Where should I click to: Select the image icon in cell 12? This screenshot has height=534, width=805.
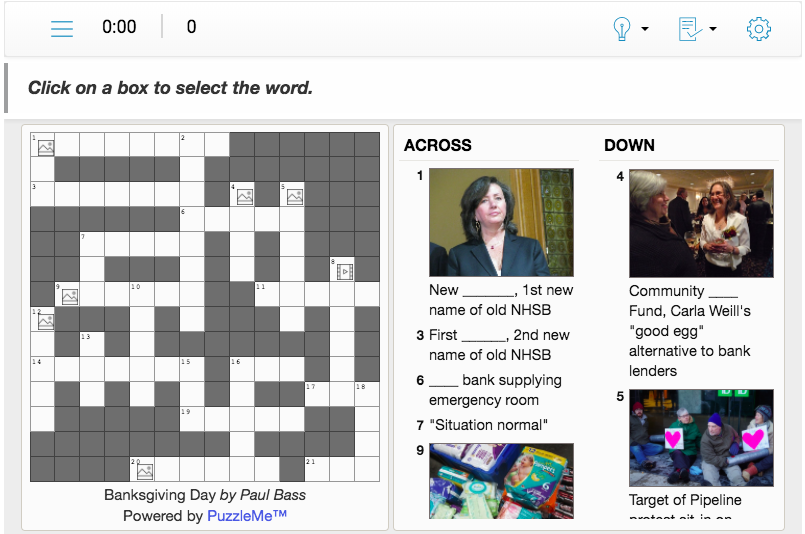coord(46,322)
